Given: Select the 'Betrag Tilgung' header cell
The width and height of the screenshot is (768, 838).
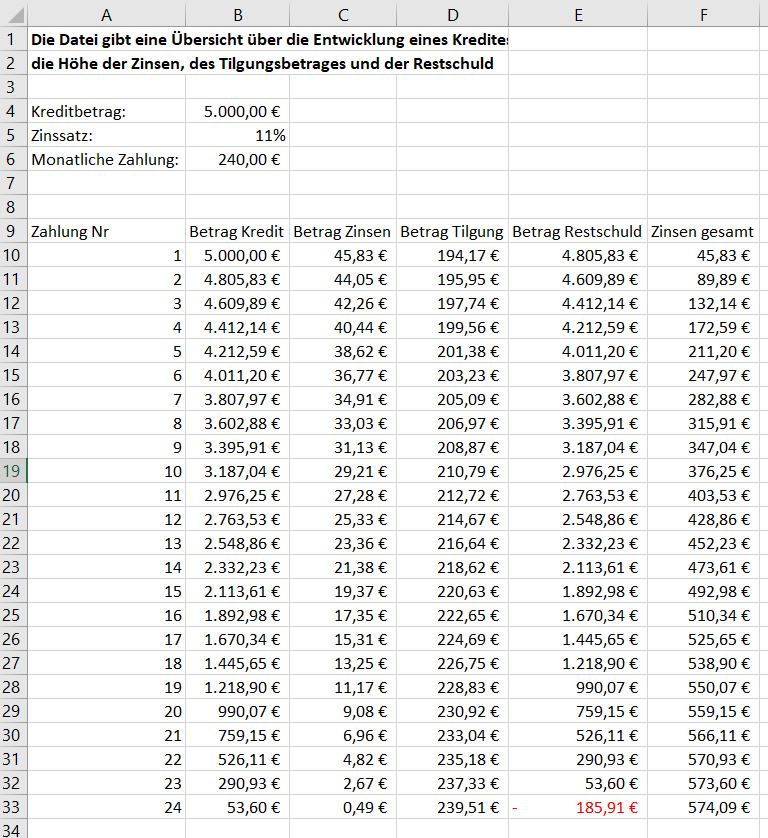Looking at the screenshot, I should pyautogui.click(x=452, y=231).
